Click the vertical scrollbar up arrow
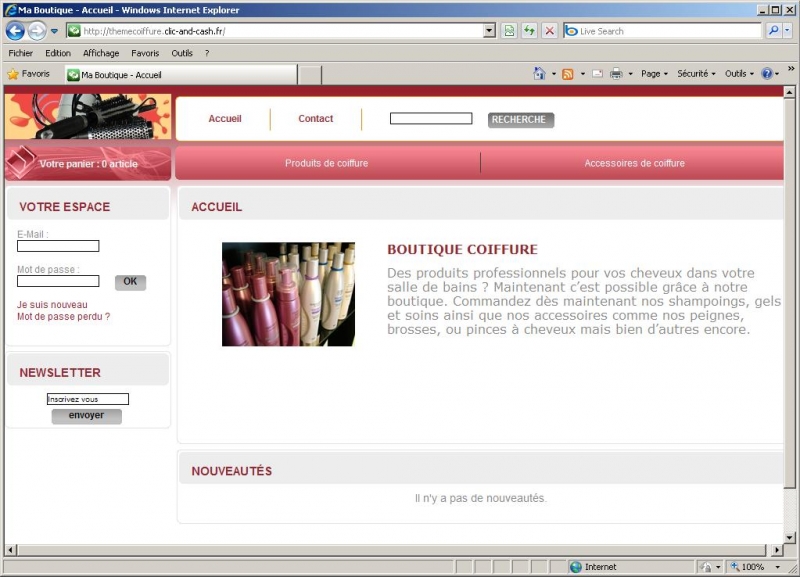 click(789, 92)
